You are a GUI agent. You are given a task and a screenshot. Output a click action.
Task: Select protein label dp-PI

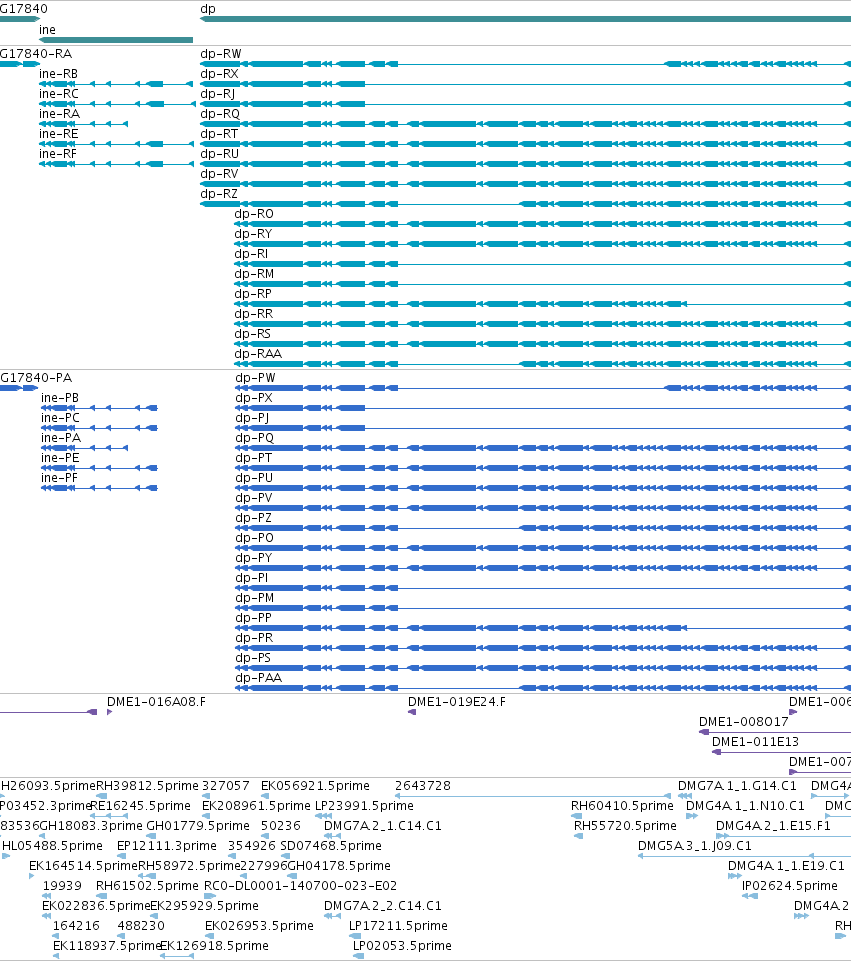[252, 578]
